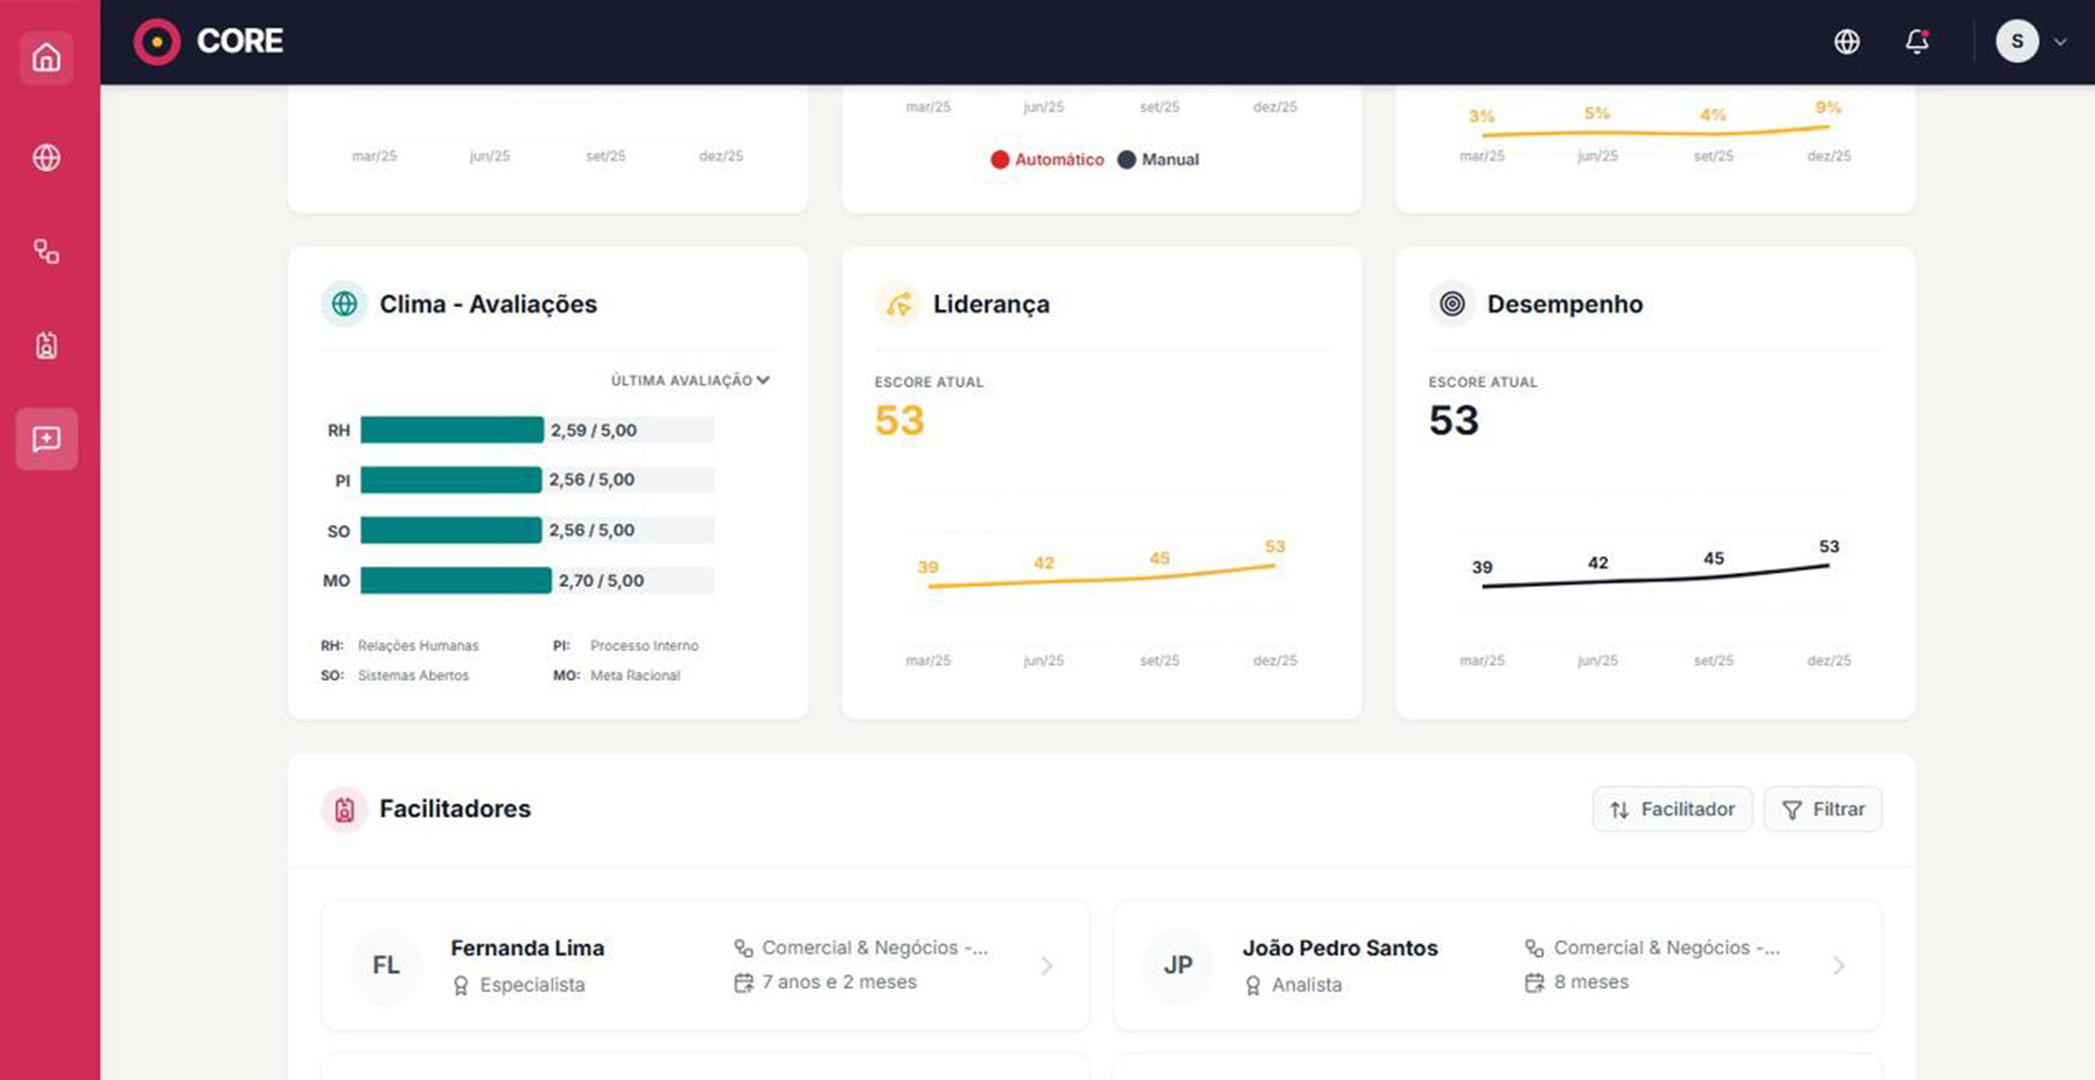Open Fernanda Lima facilitator name

pos(527,948)
